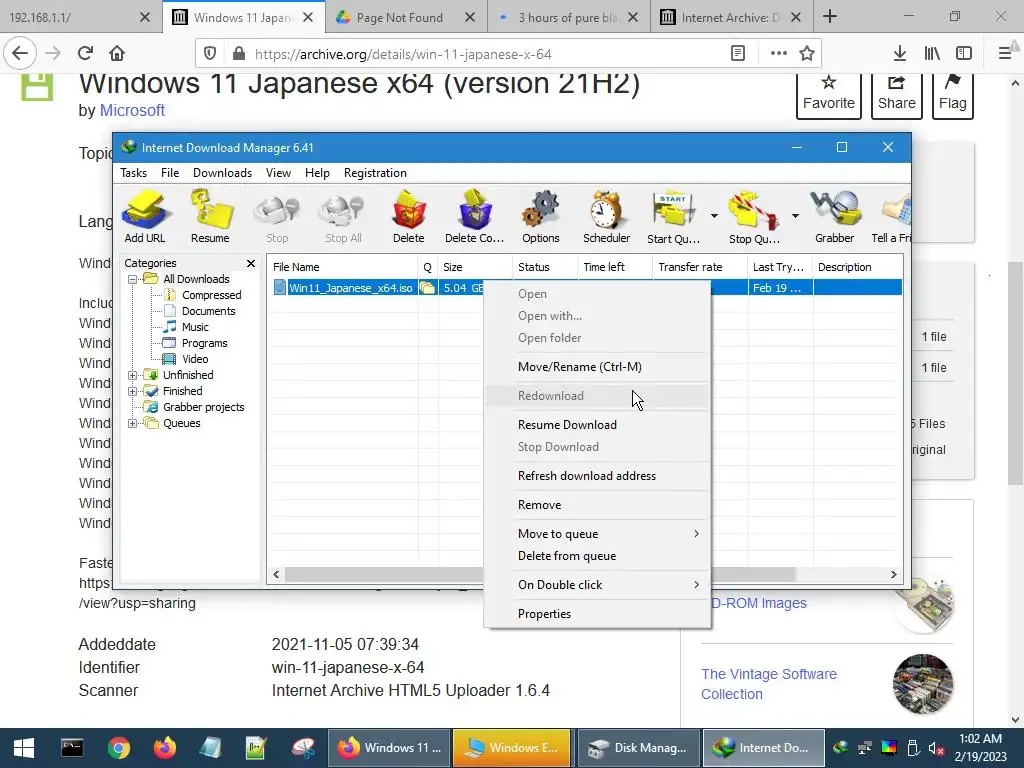The width and height of the screenshot is (1024, 768).
Task: Open Chrome from the taskbar
Action: pos(118,748)
